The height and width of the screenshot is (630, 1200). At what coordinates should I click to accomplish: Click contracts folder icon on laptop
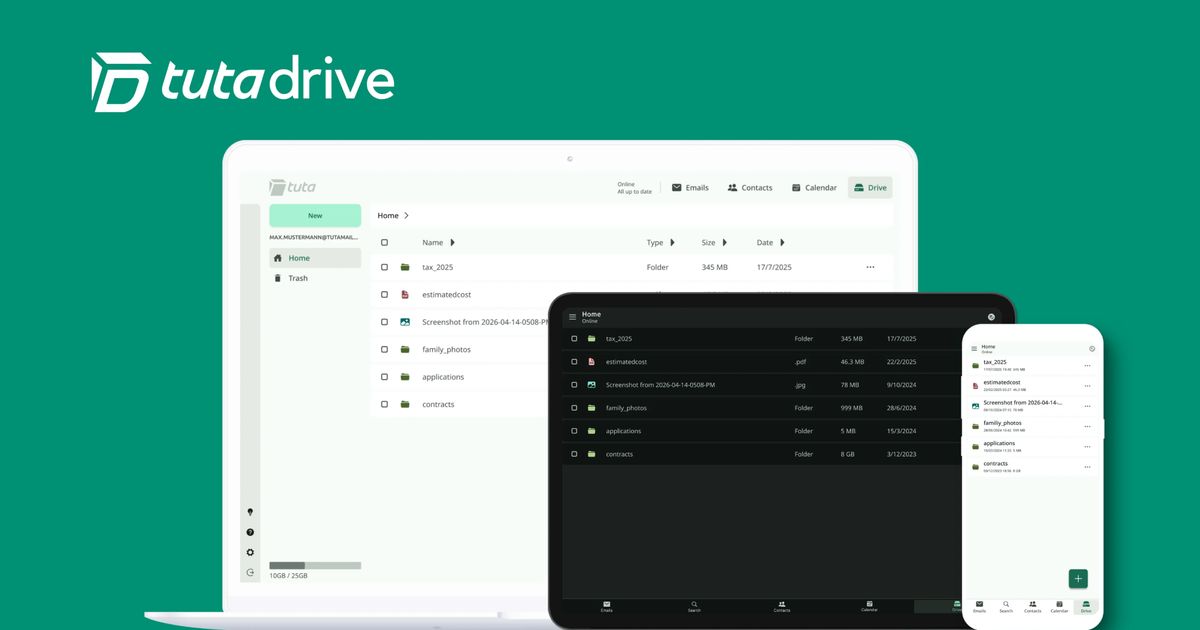click(405, 404)
